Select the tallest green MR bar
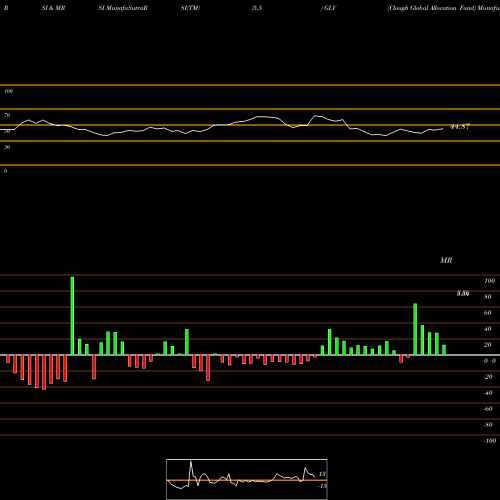 [72, 316]
